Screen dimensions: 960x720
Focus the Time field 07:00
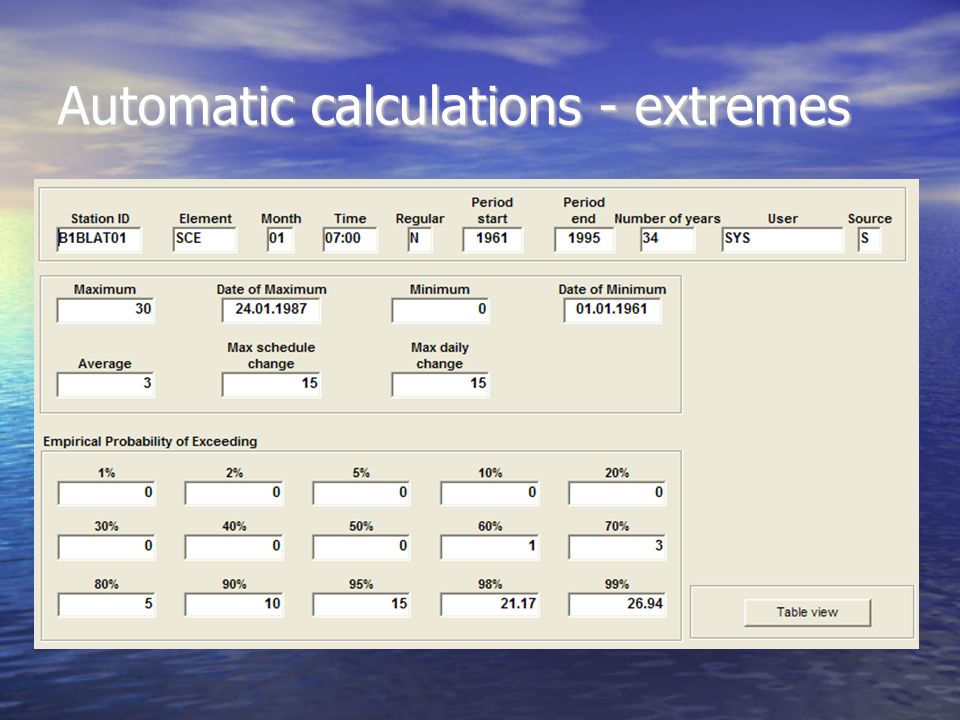pos(350,239)
